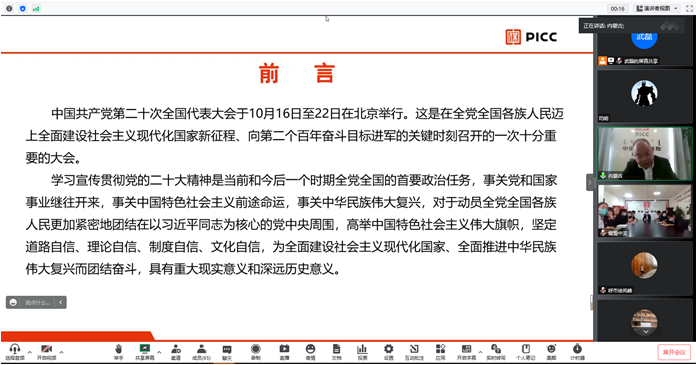The image size is (696, 365).
Task: Expand the subtitles options arrow
Action: coord(480,352)
